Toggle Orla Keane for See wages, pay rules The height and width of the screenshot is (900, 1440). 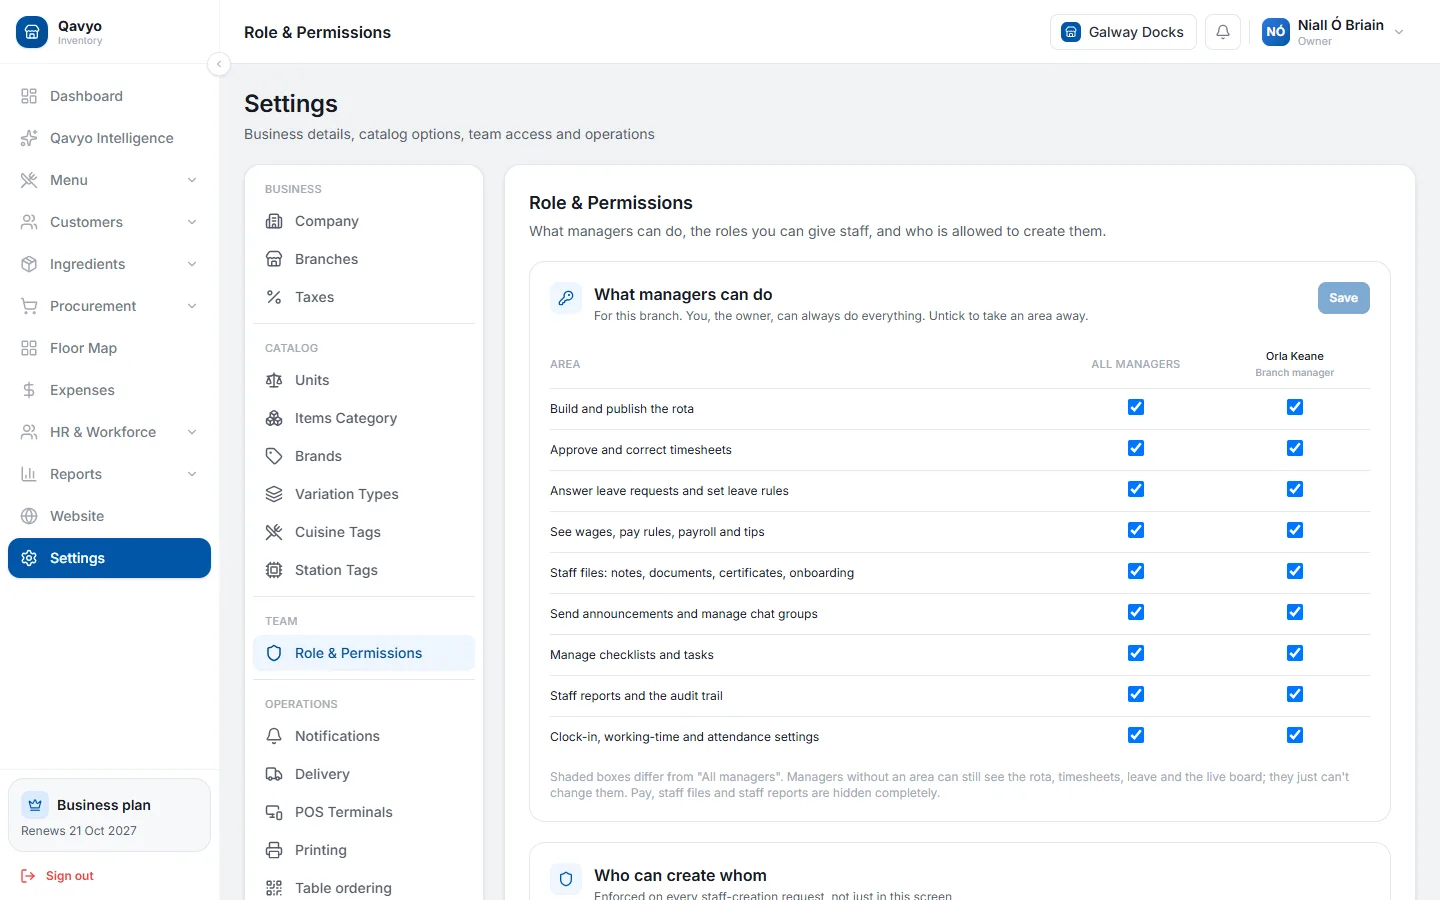1295,530
